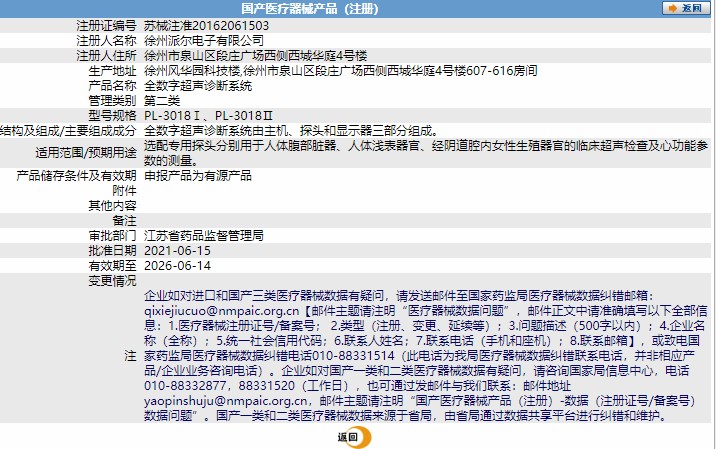
Task: Click the 注 label beside the notice
Action: (130, 356)
